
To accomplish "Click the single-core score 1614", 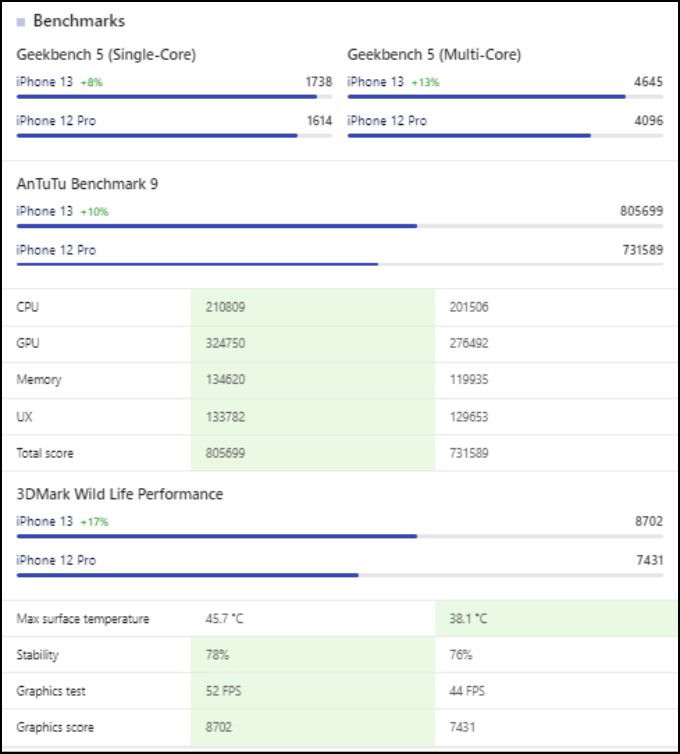I will (x=319, y=121).
